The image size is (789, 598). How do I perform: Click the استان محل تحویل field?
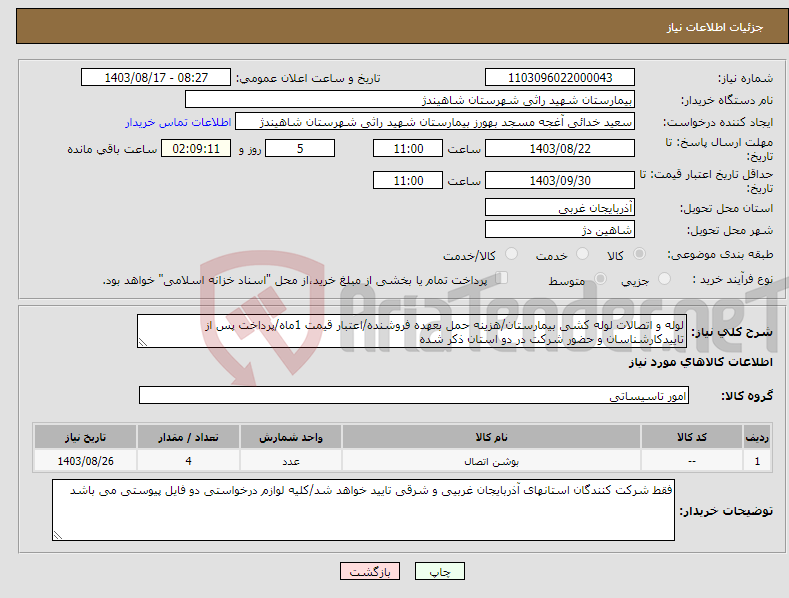pyautogui.click(x=560, y=207)
